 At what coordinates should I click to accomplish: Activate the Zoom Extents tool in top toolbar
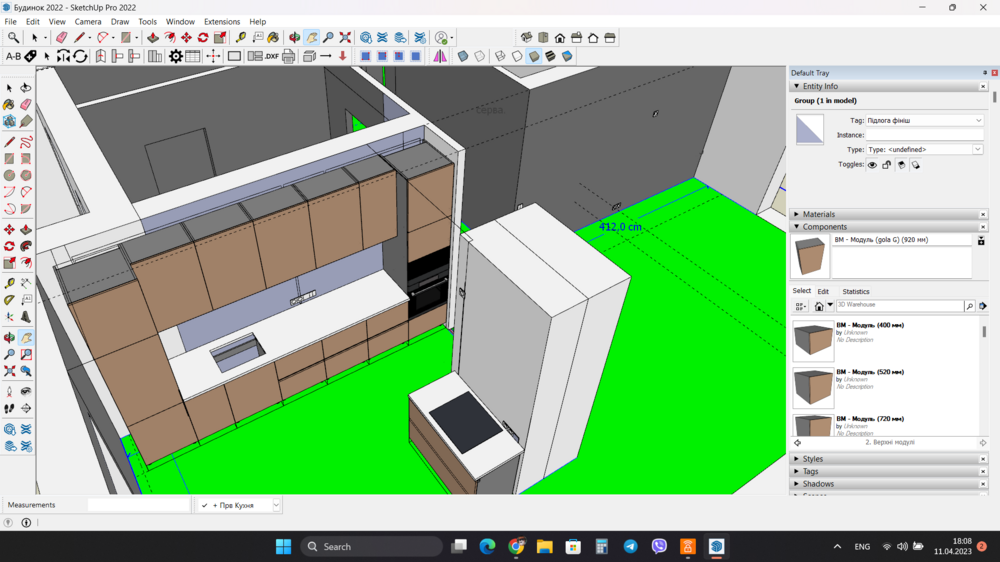pyautogui.click(x=345, y=38)
